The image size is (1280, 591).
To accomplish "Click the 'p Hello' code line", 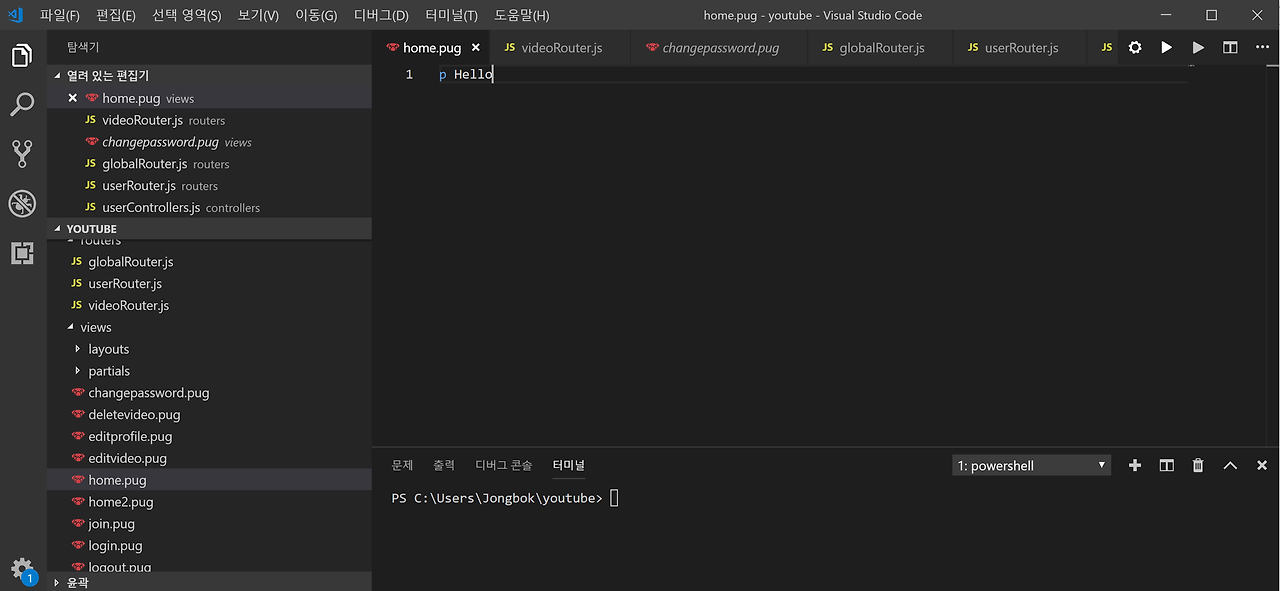I will point(466,75).
